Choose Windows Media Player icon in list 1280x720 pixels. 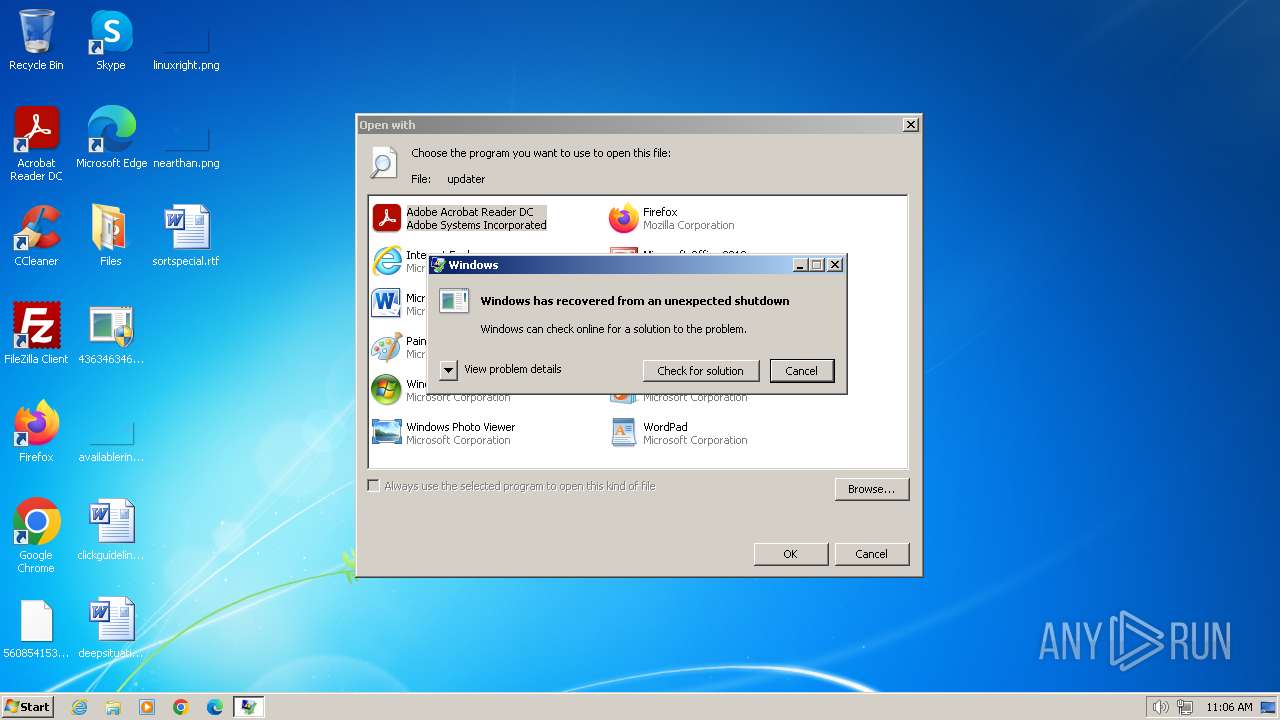coord(386,390)
